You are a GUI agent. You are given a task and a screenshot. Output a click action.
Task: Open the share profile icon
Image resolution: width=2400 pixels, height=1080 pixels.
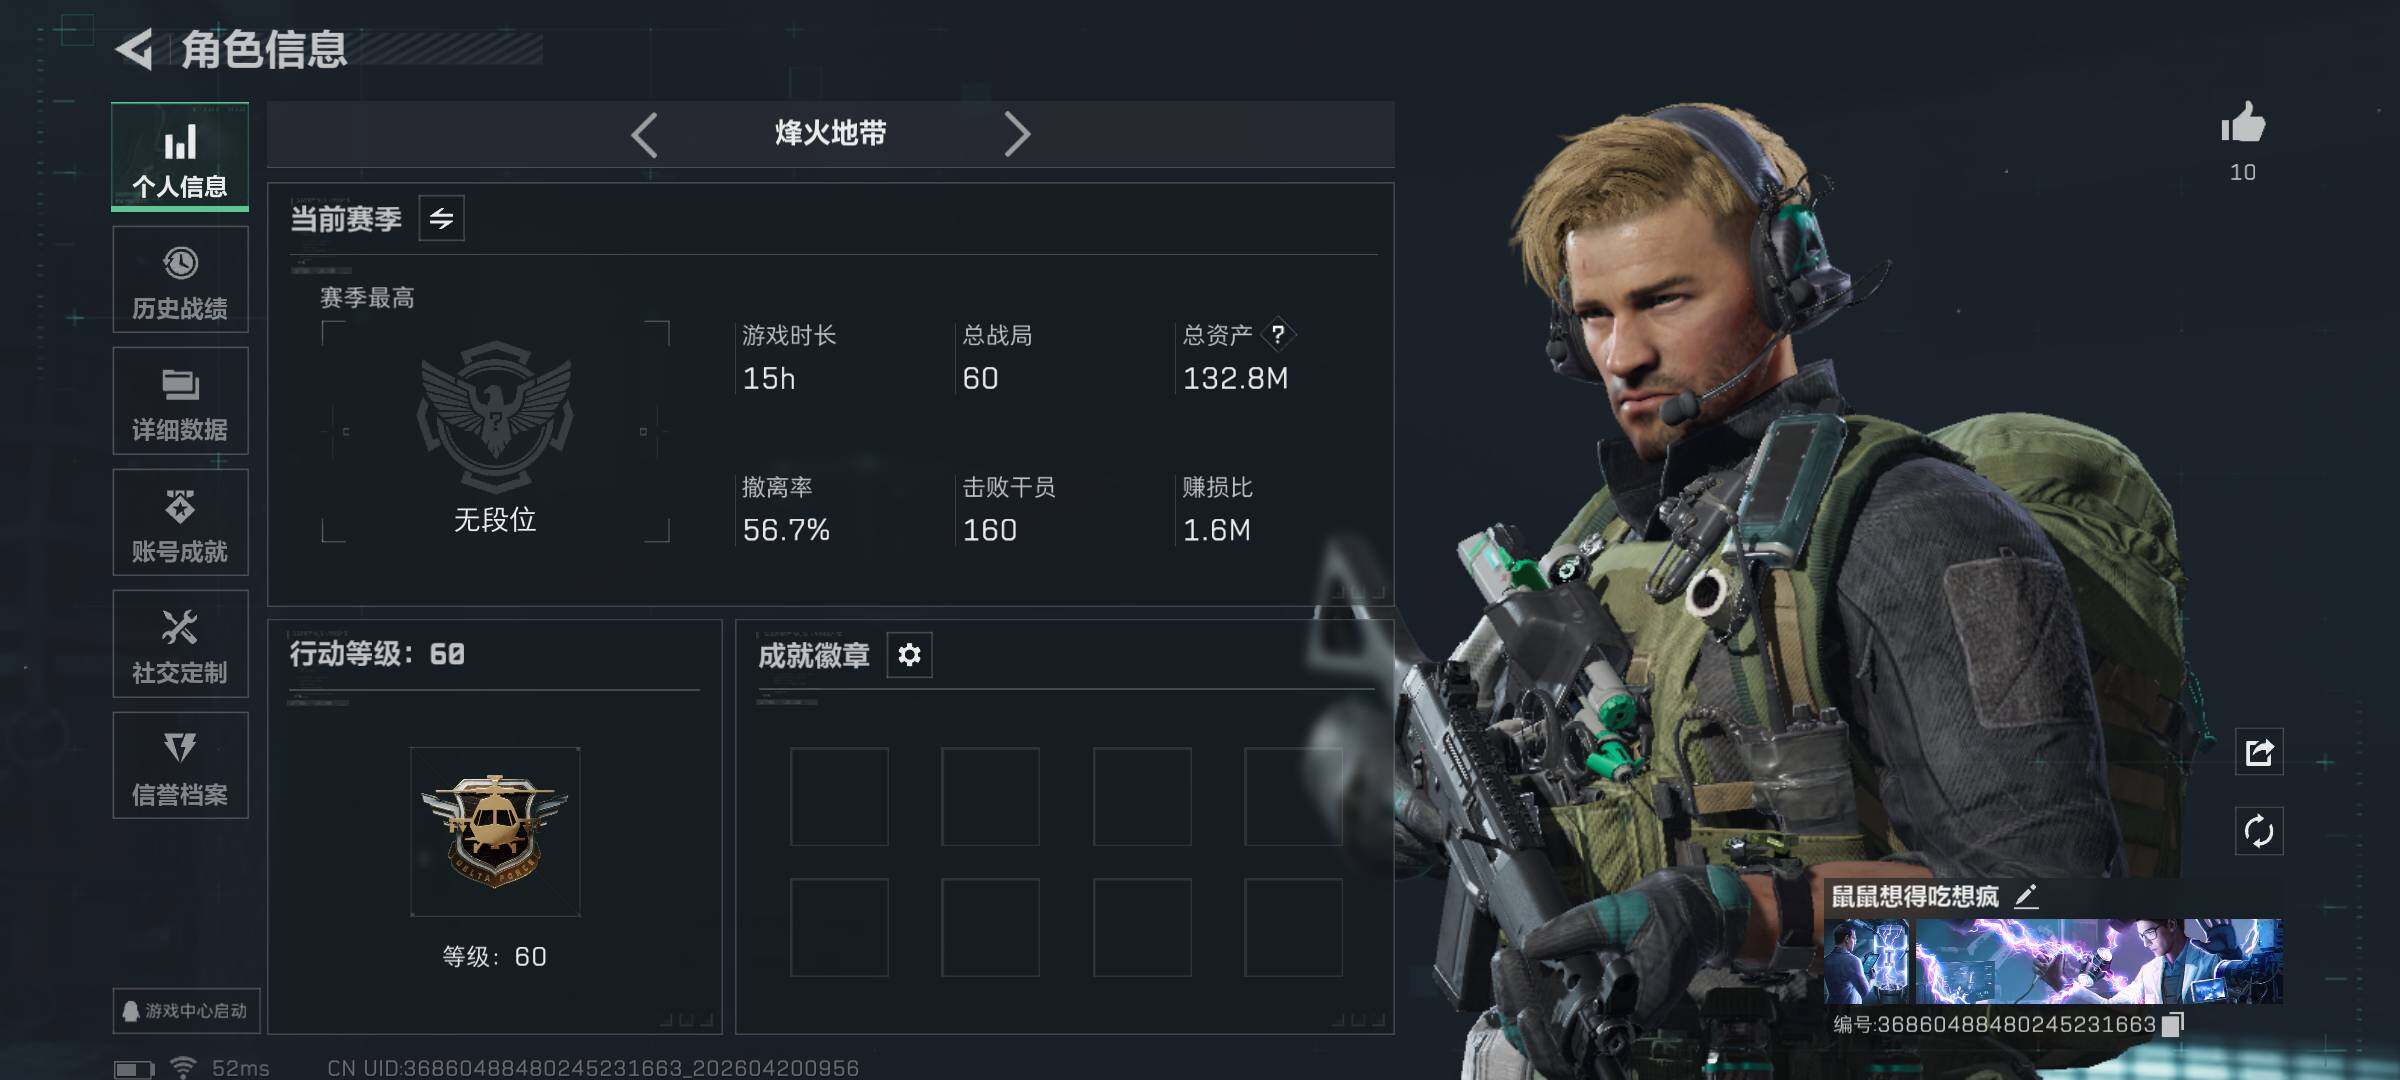[2259, 752]
